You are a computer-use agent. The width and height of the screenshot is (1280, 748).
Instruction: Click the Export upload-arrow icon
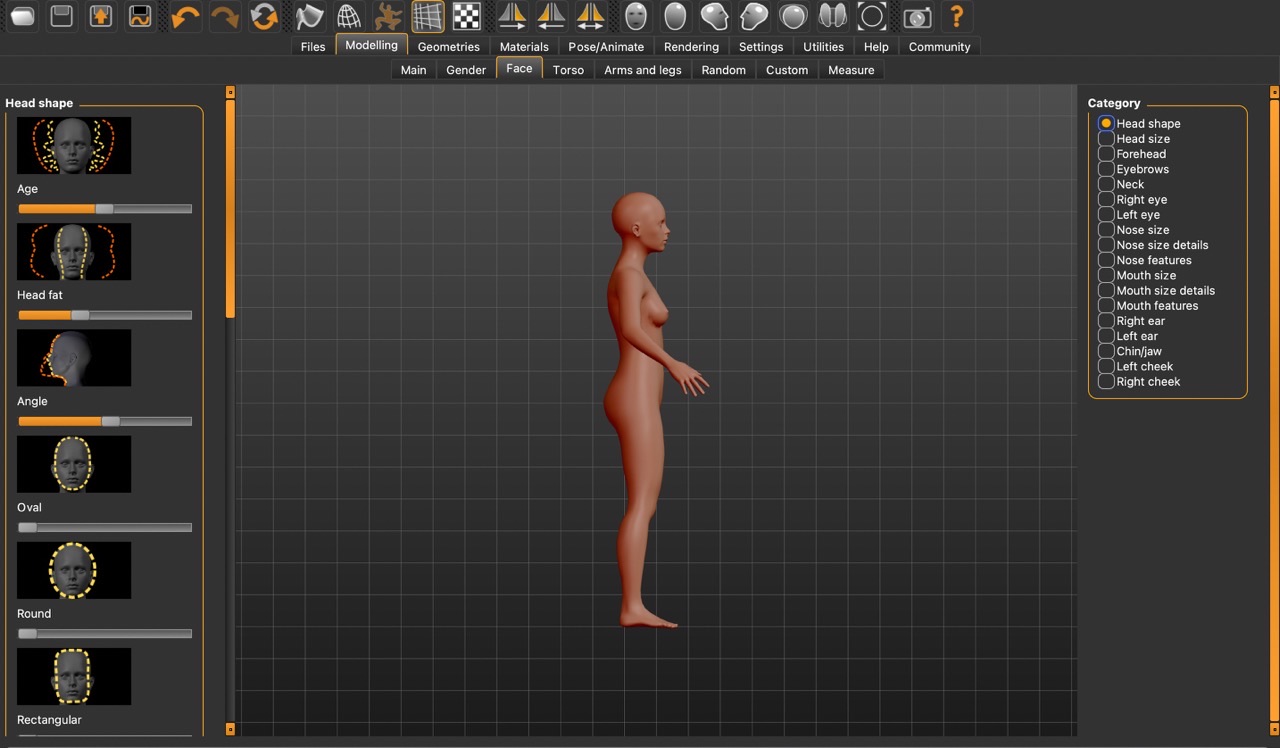click(100, 16)
